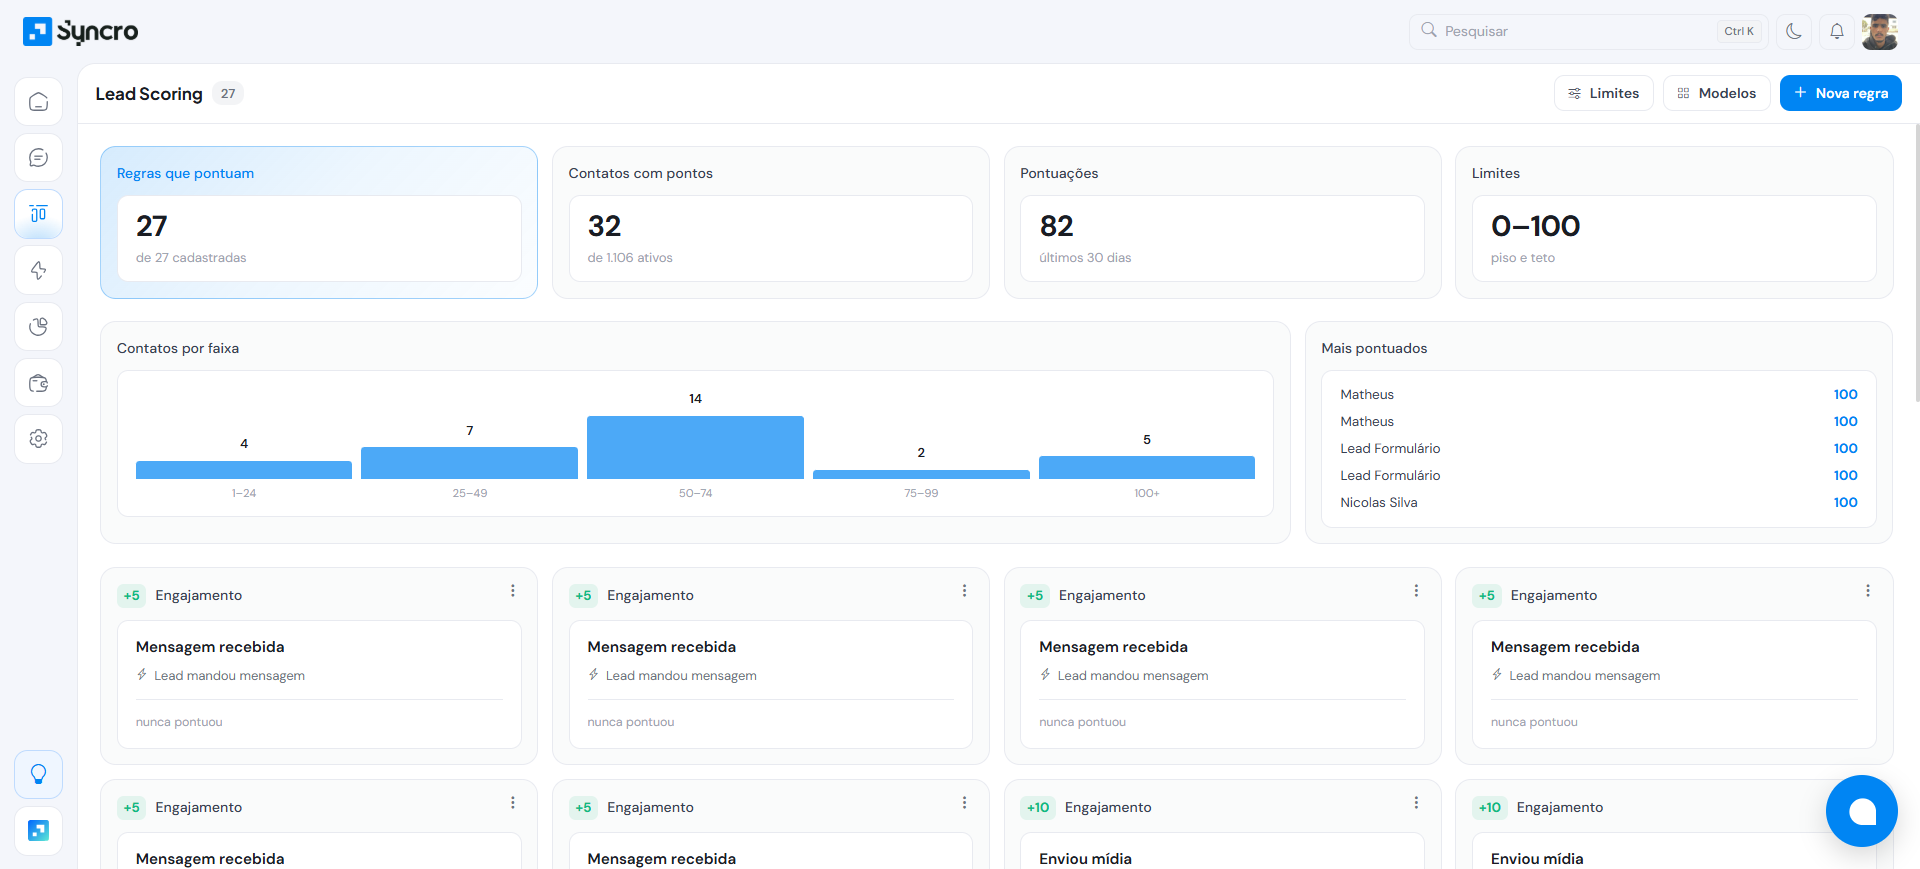Select the Regras que pontuam card
The image size is (1920, 869).
pyautogui.click(x=319, y=222)
